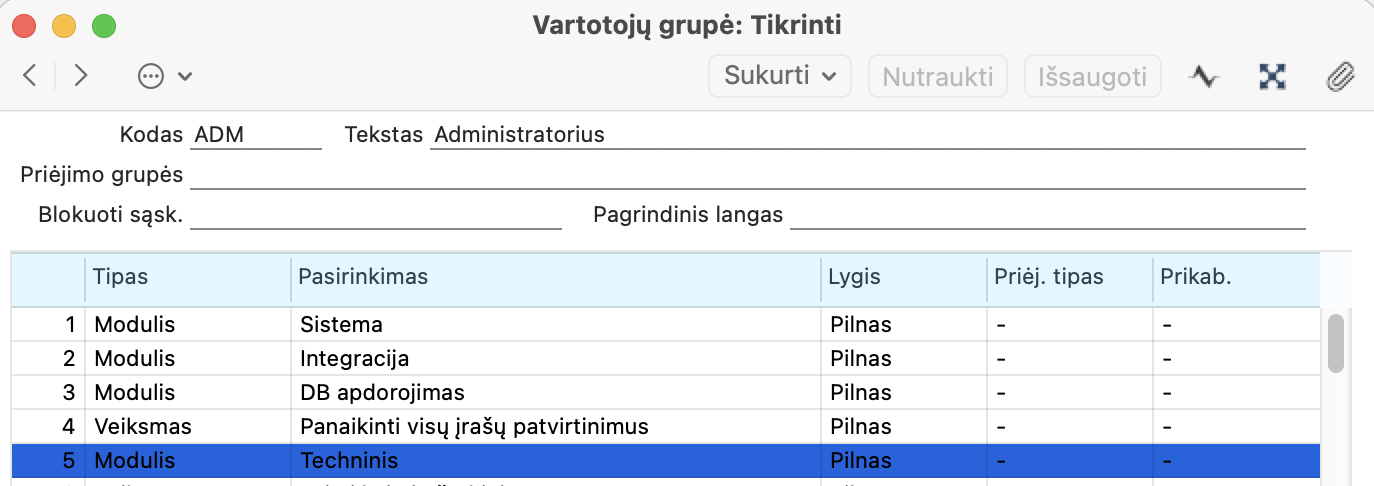Select the DB apdorojimas row
This screenshot has height=486, width=1374.
[382, 393]
